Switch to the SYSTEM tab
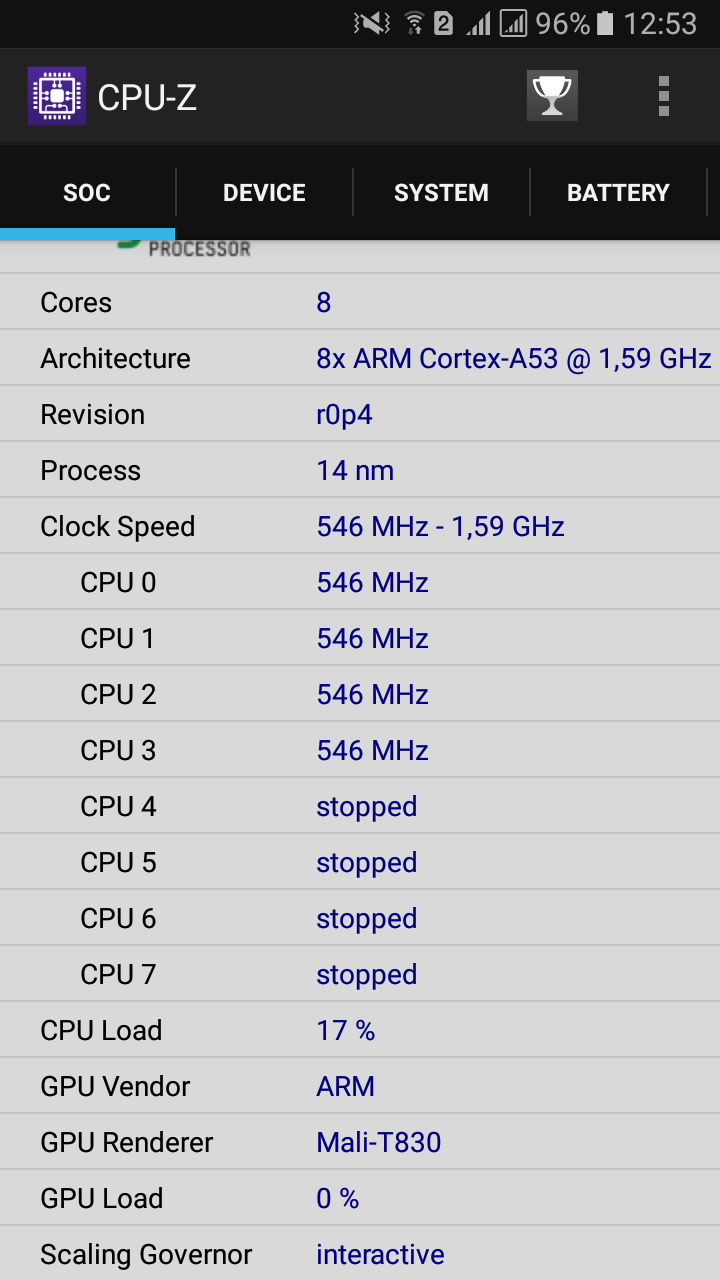 pyautogui.click(x=441, y=193)
